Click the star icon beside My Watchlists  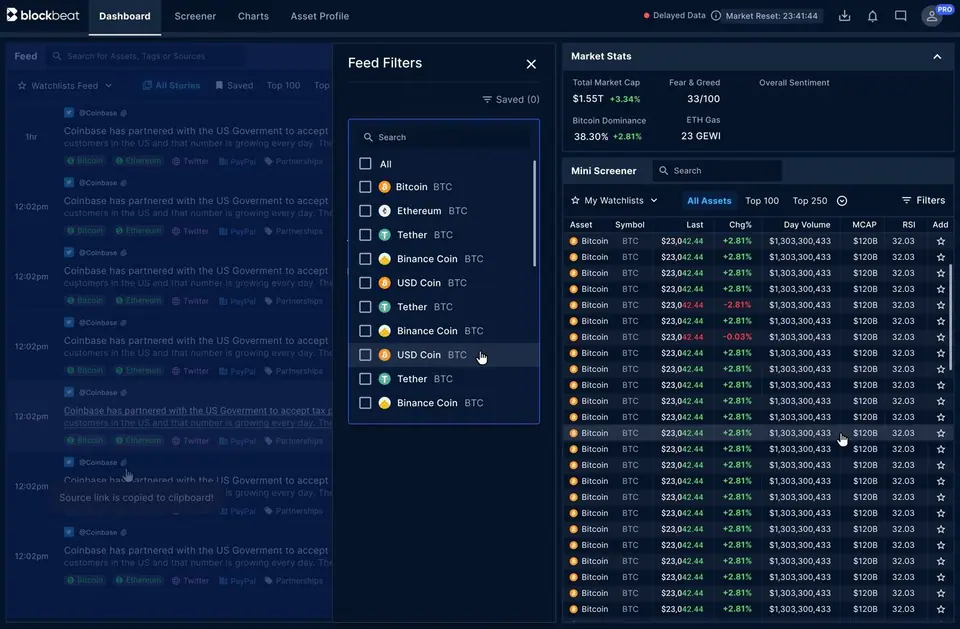tap(575, 200)
